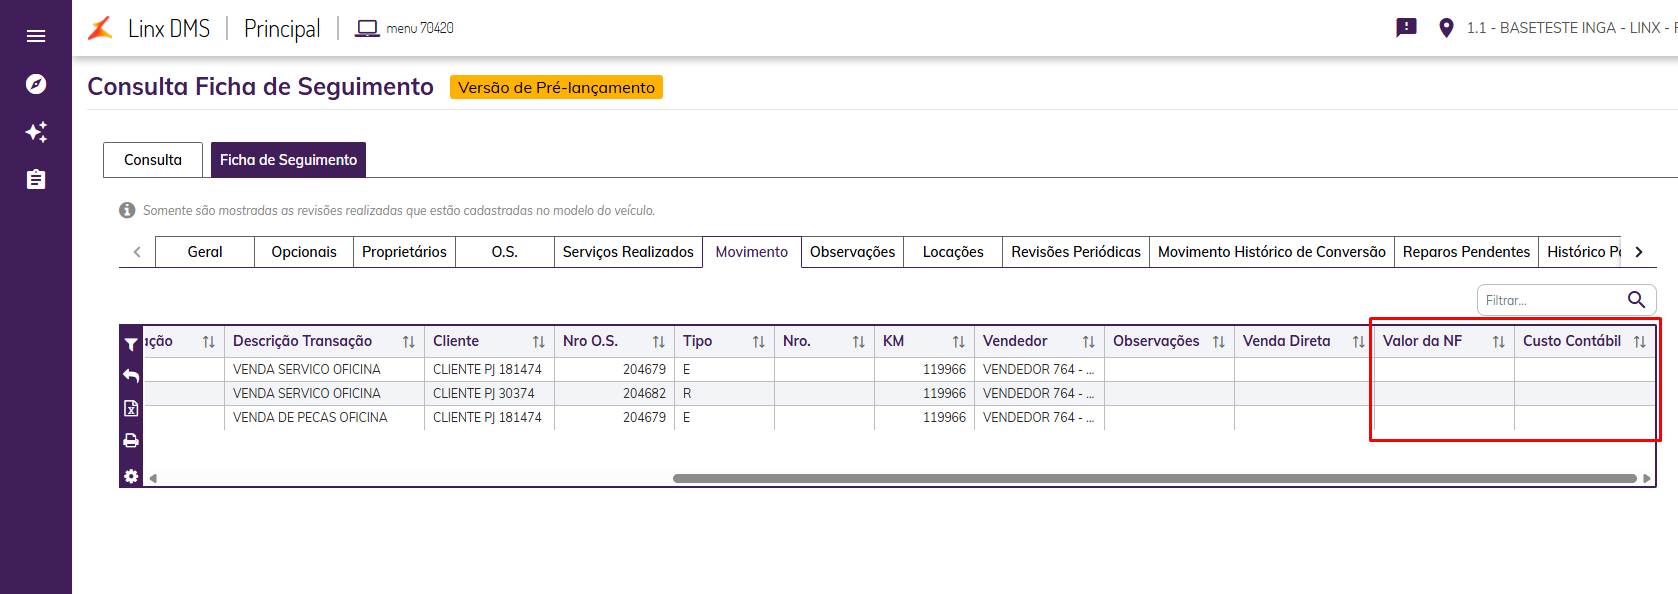Print the grid using printer icon
The height and width of the screenshot is (594, 1678).
131,440
